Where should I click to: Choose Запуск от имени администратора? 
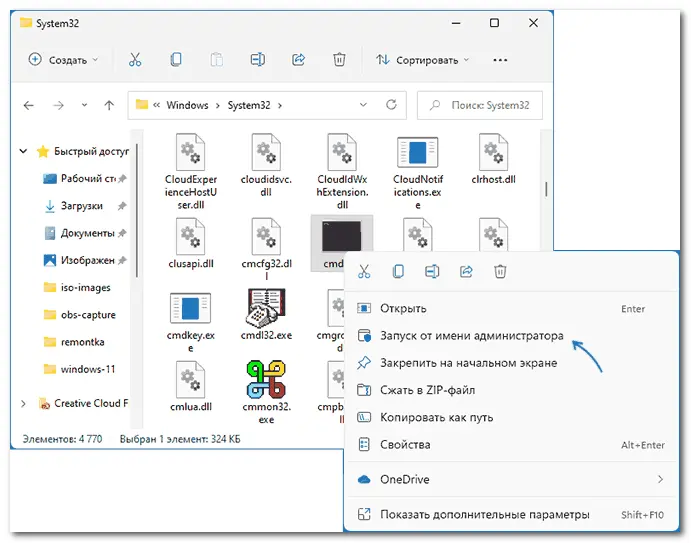[472, 336]
